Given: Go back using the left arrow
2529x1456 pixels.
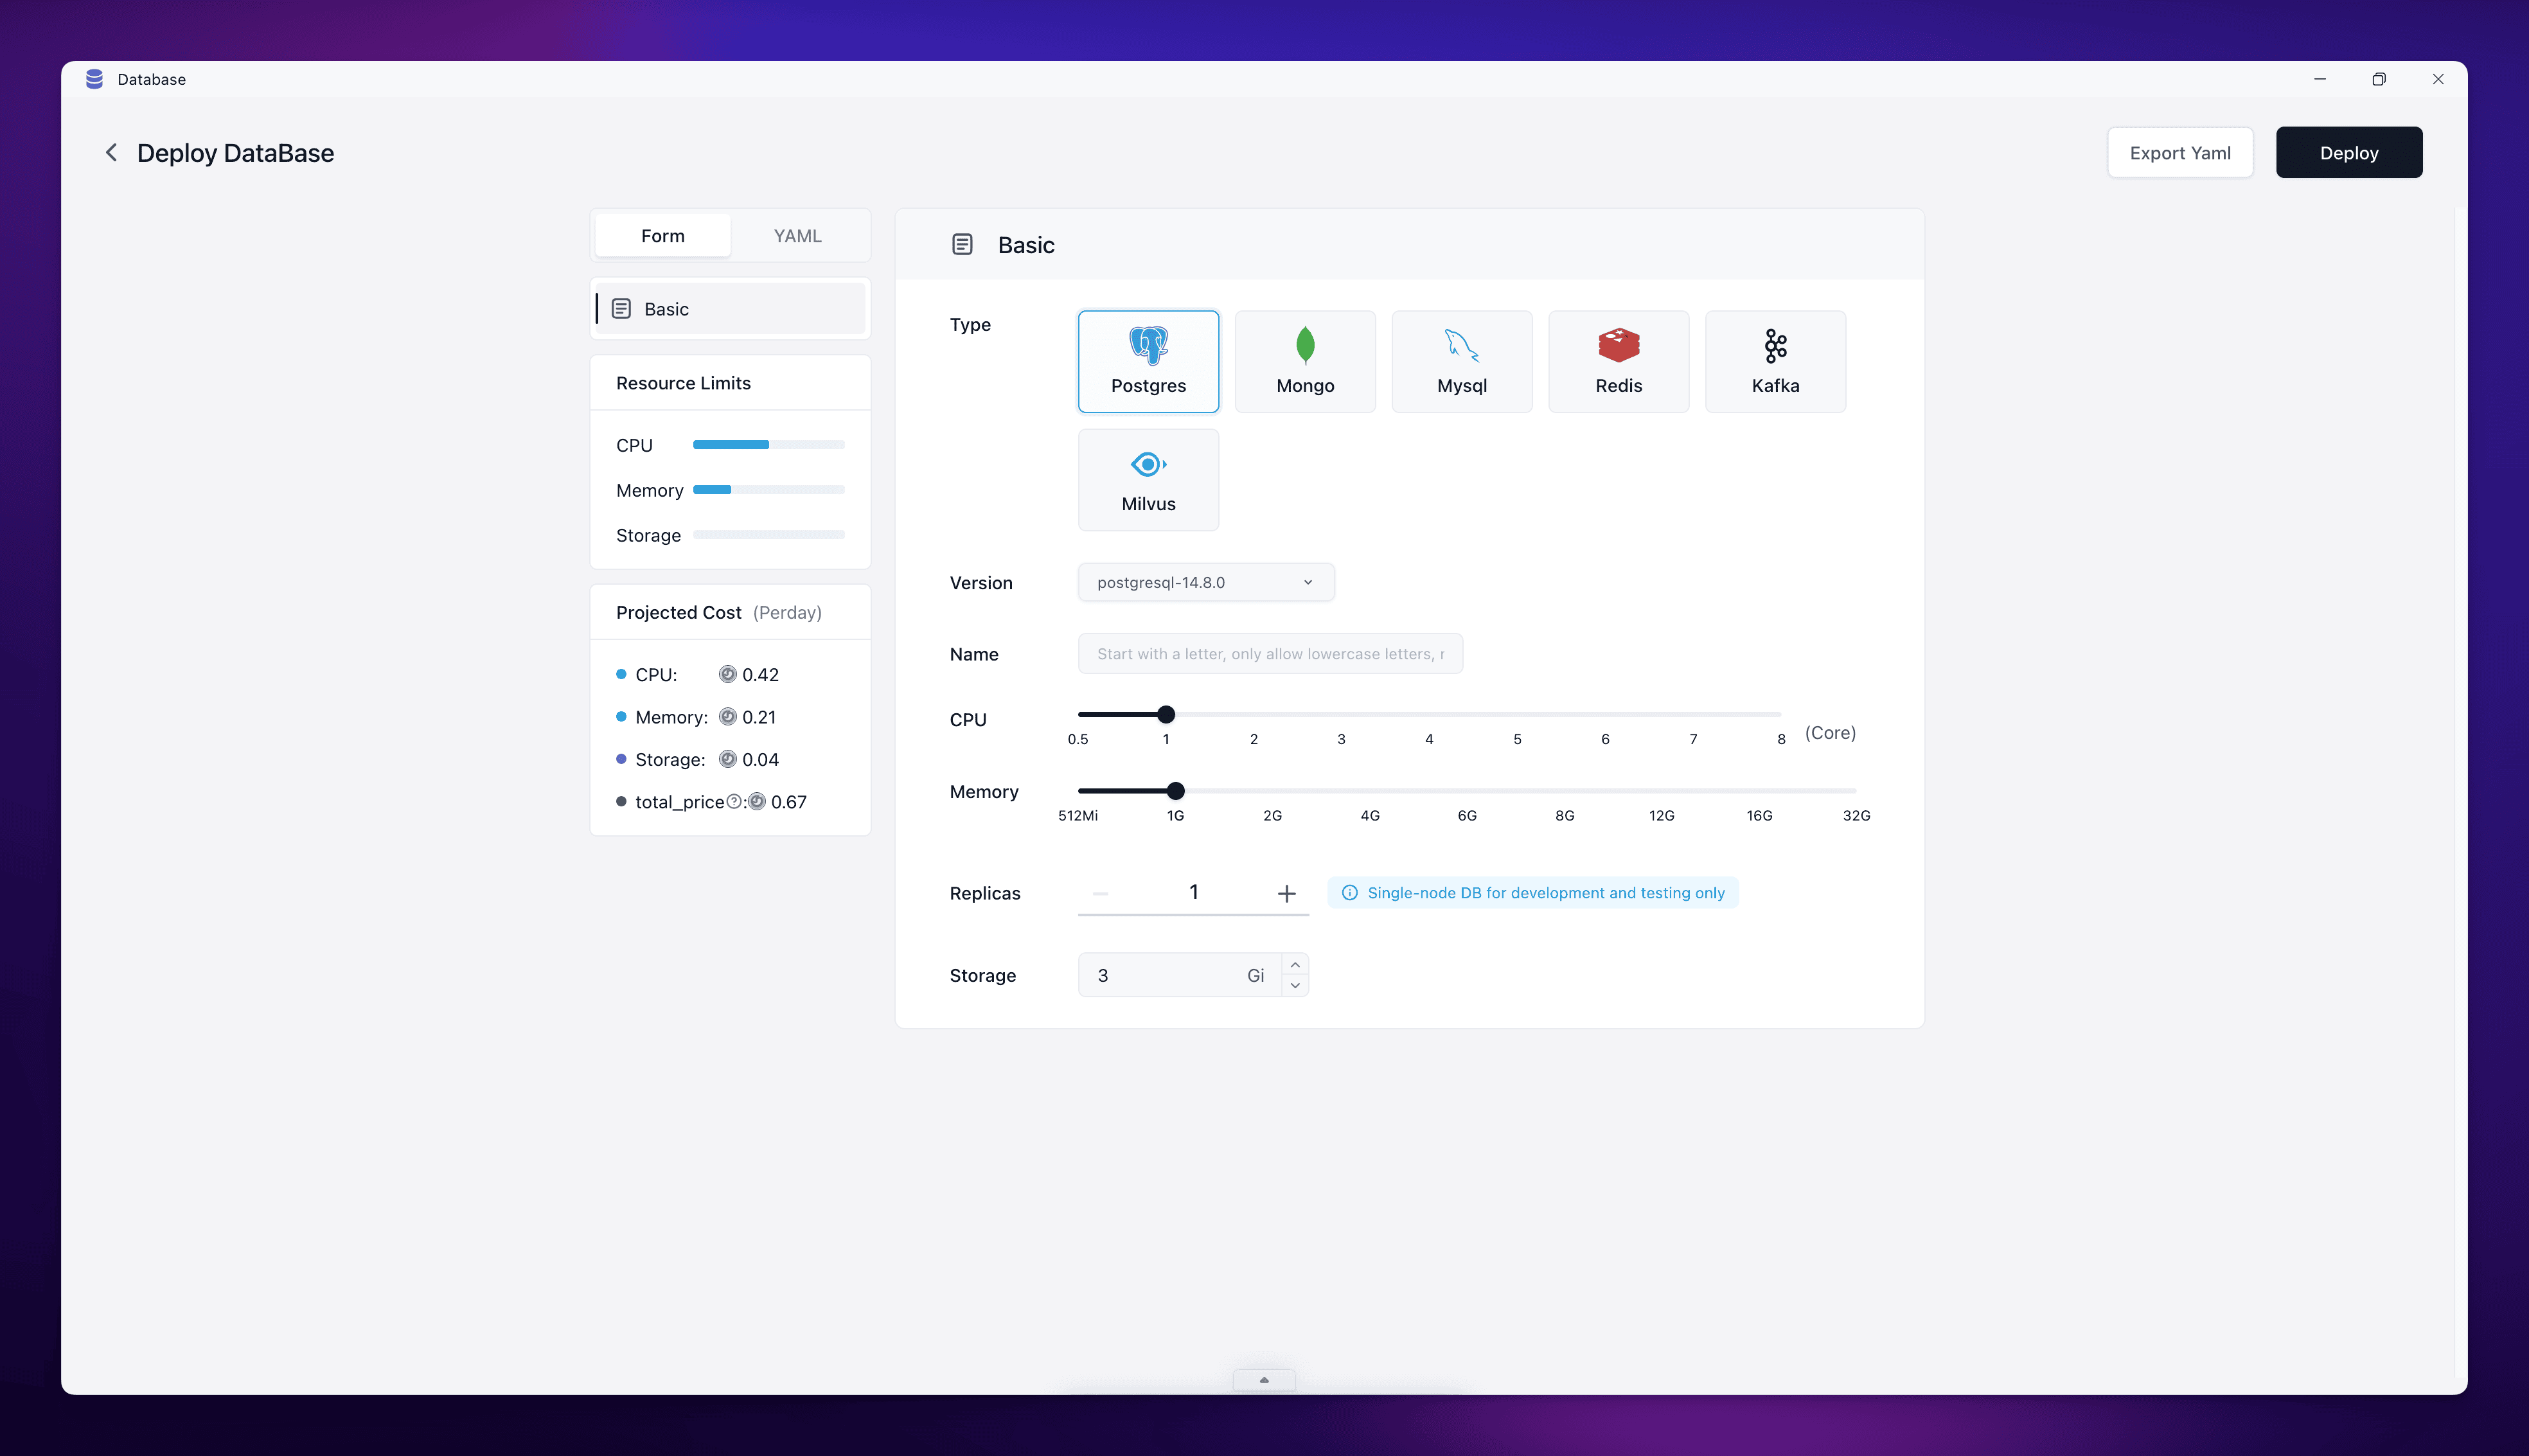Looking at the screenshot, I should (x=111, y=152).
